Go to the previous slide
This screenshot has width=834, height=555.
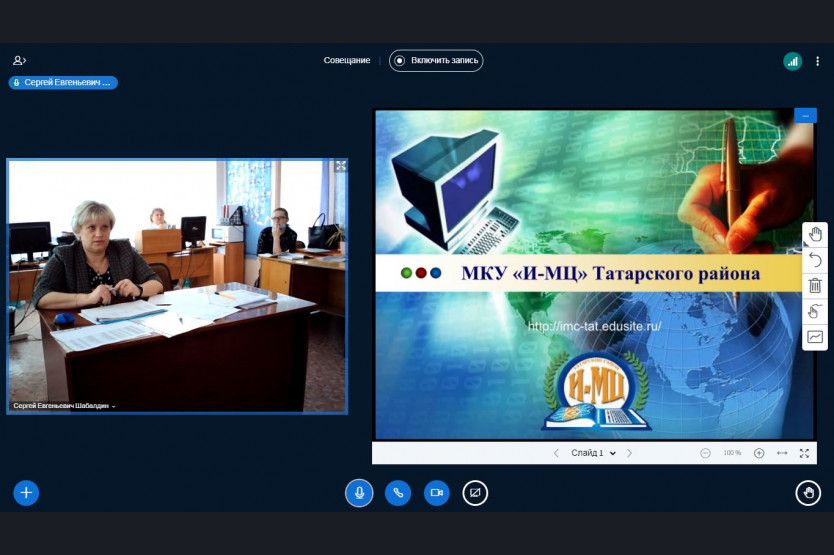556,453
